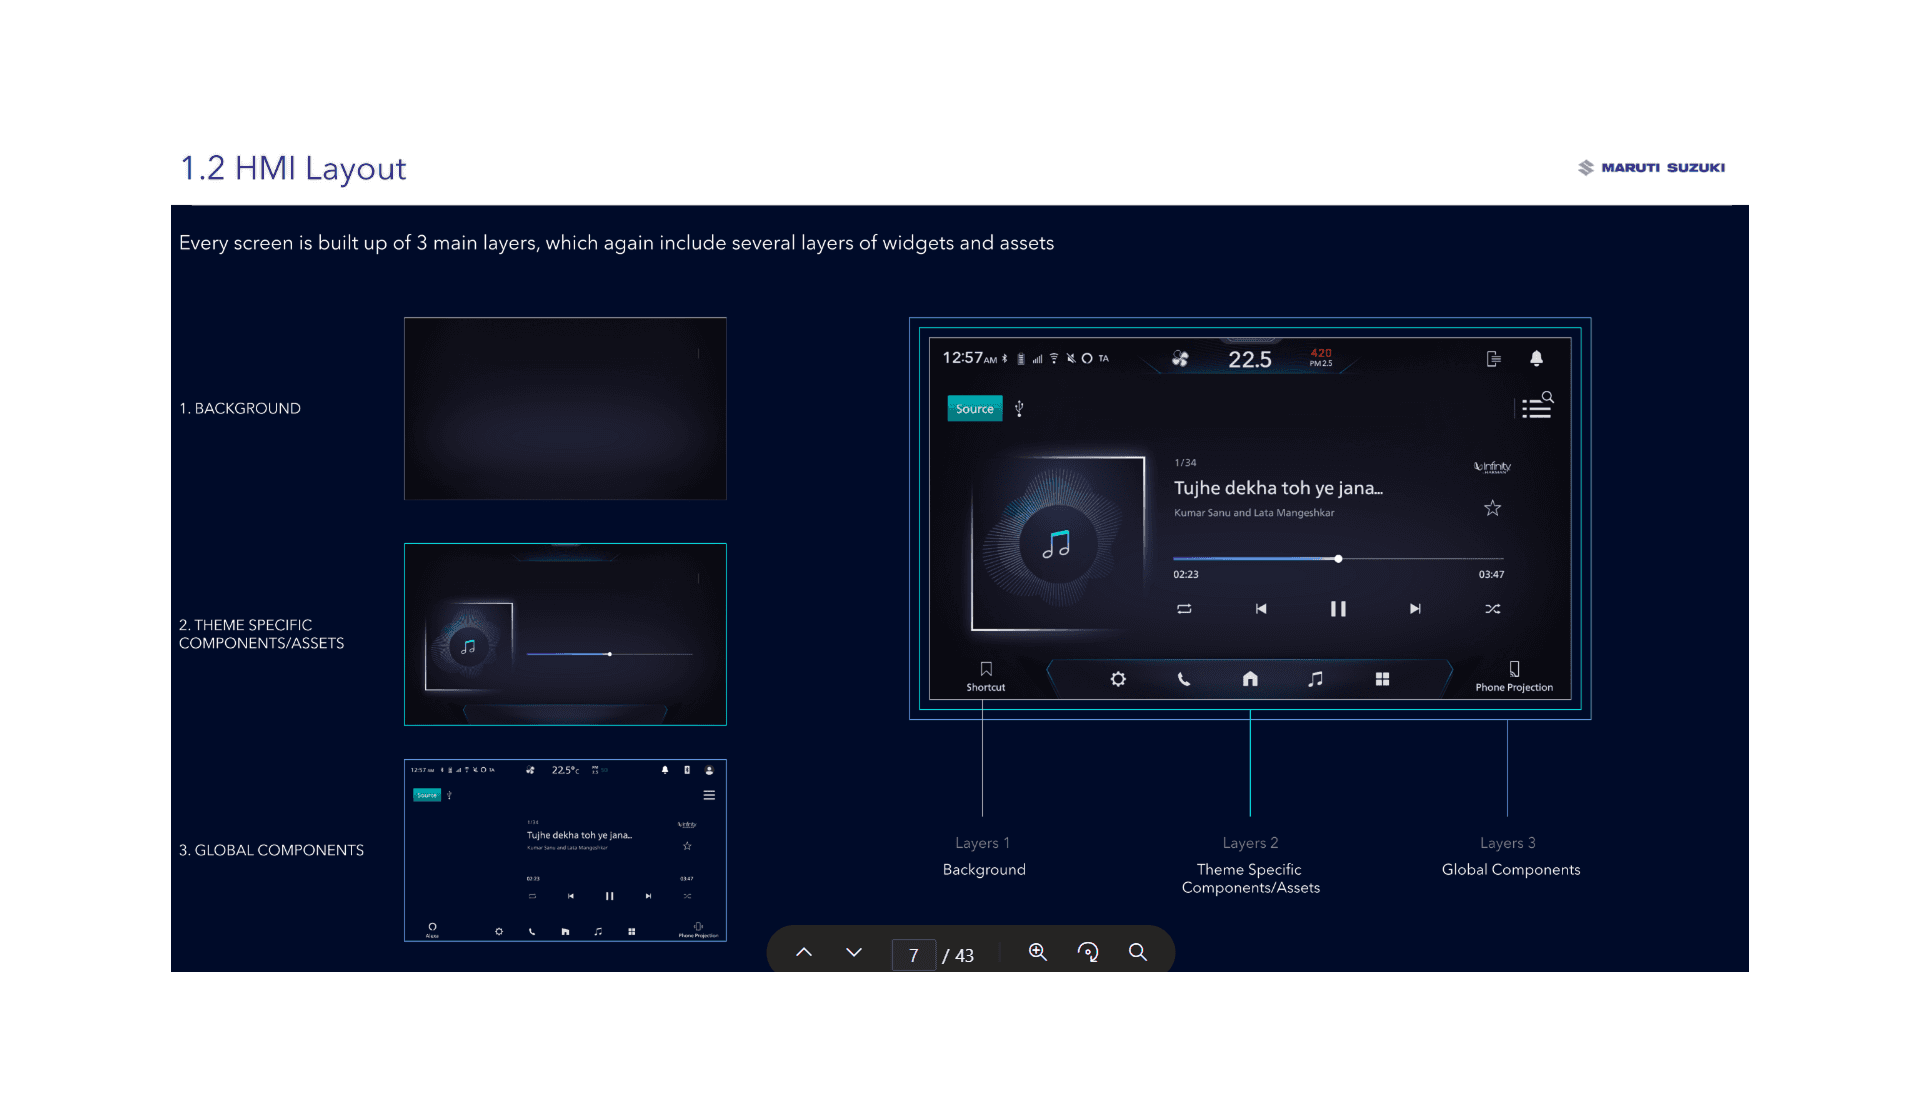Go to the previous PDF page with the up chevron

pos(804,953)
